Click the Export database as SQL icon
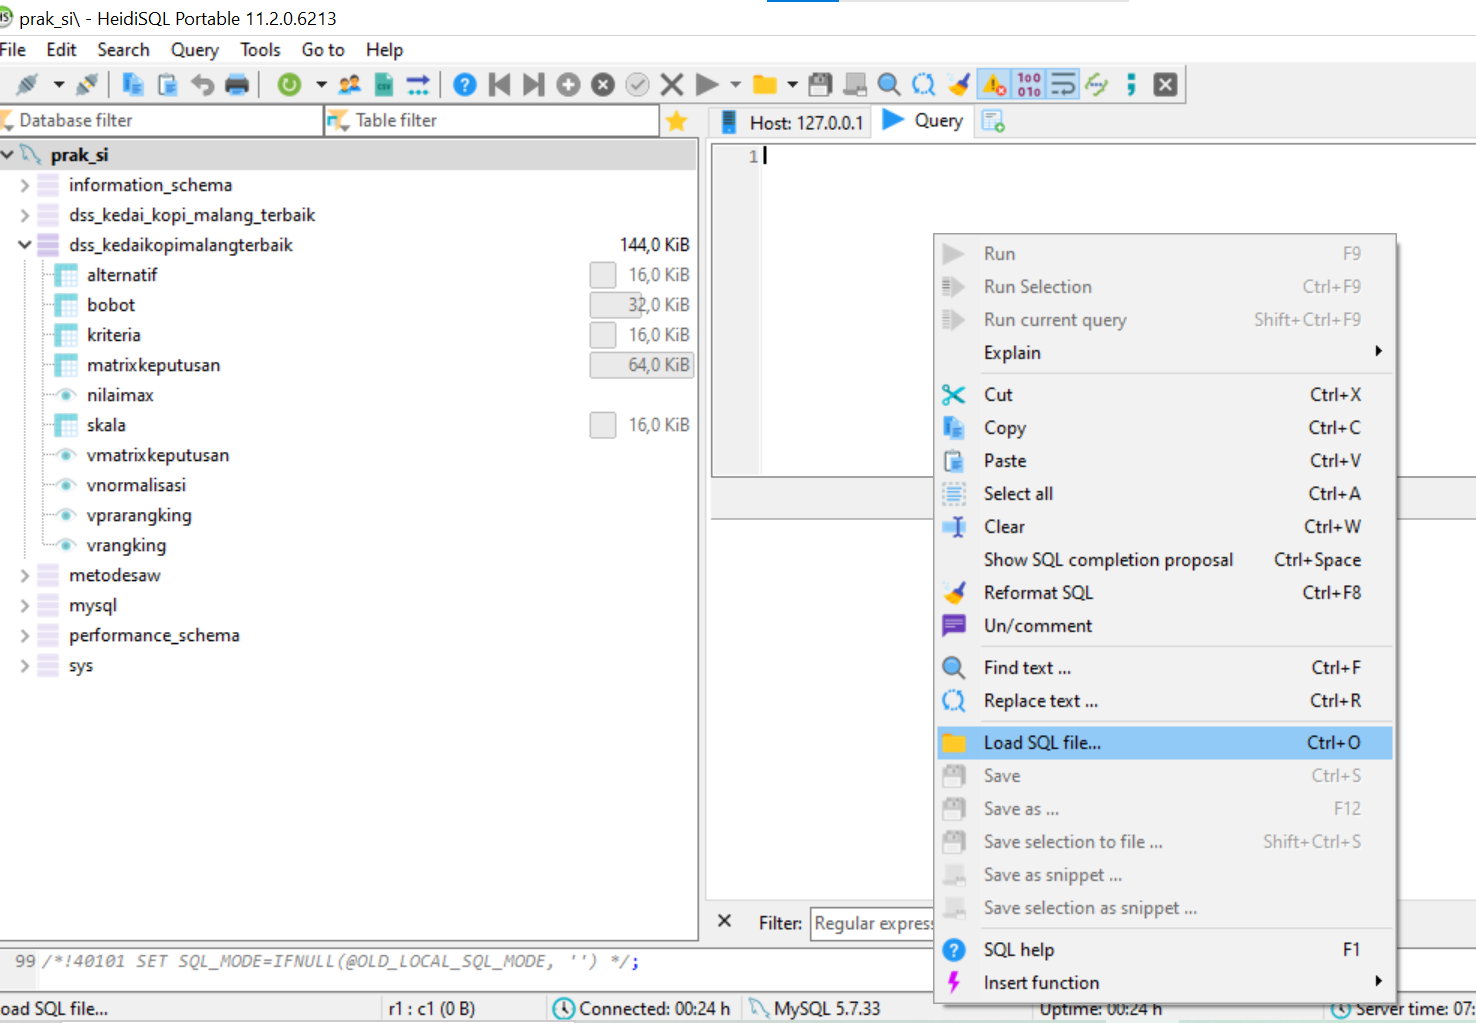Viewport: 1476px width, 1023px height. tap(418, 85)
